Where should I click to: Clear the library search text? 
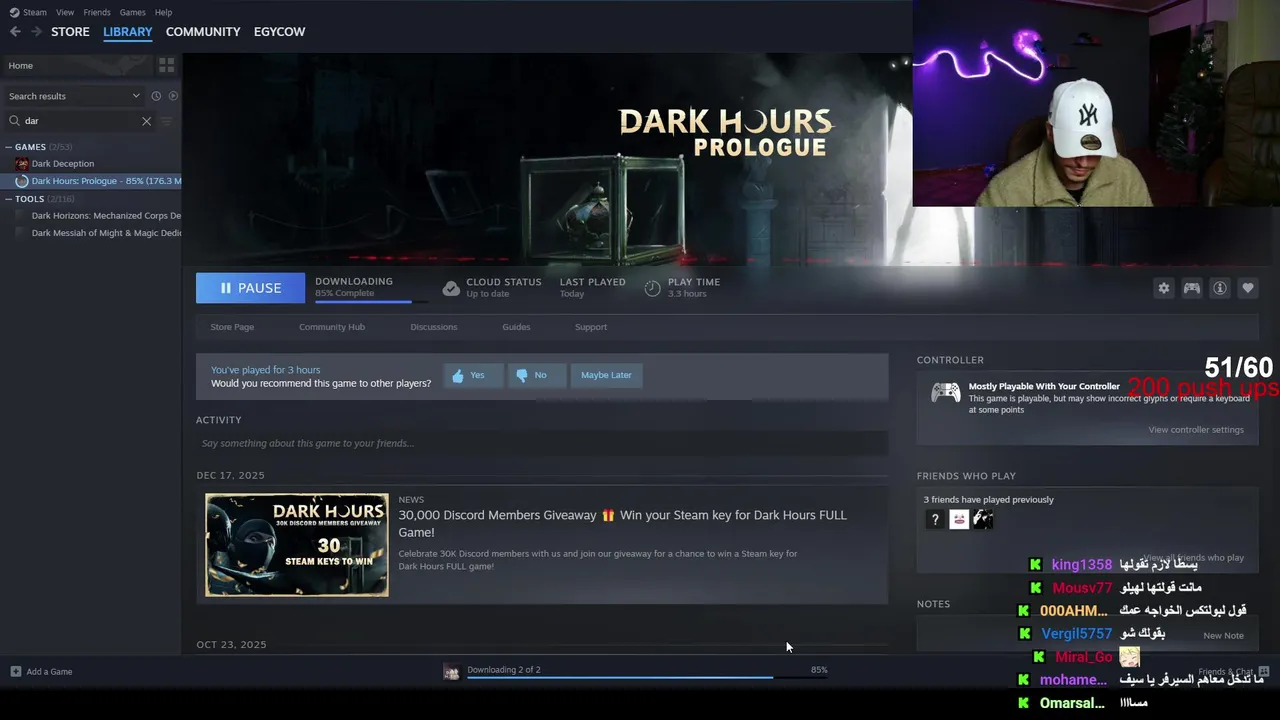(146, 121)
